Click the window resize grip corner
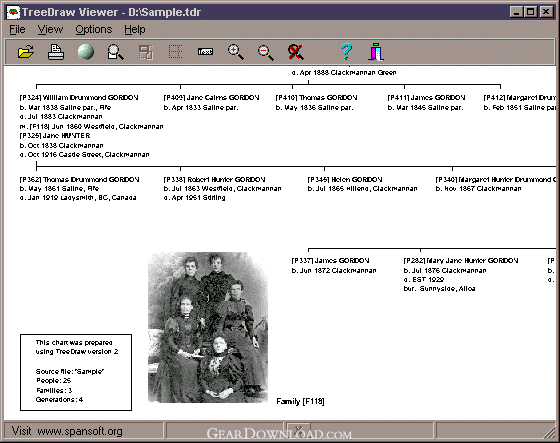 [550, 432]
